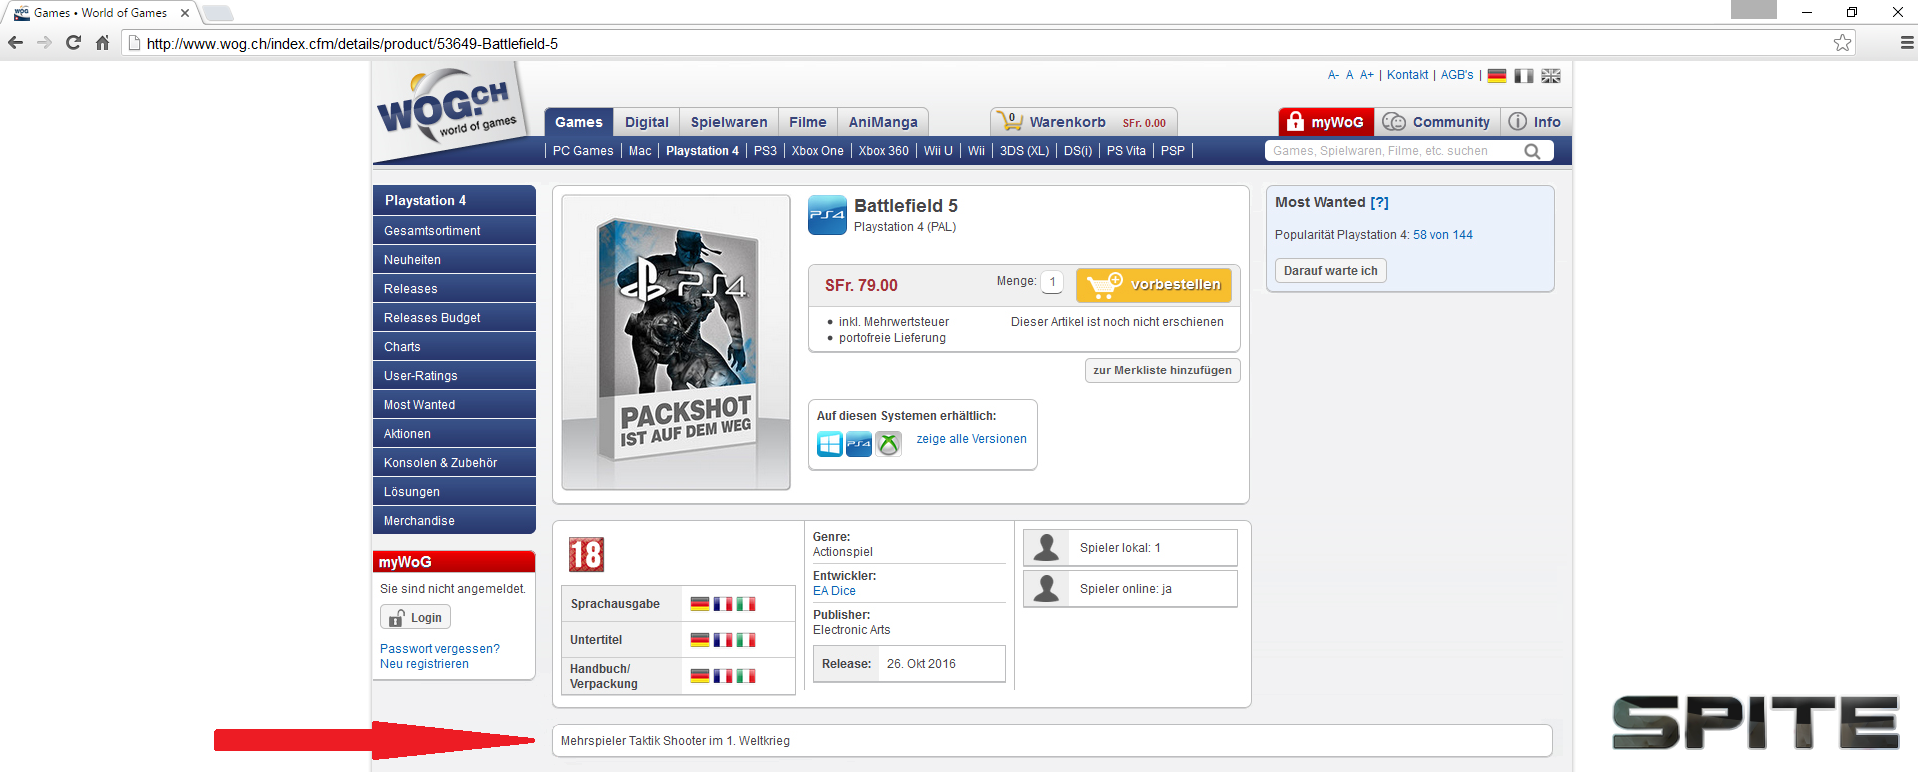This screenshot has height=772, width=1919.
Task: Open User-Ratings in sidebar
Action: (454, 376)
